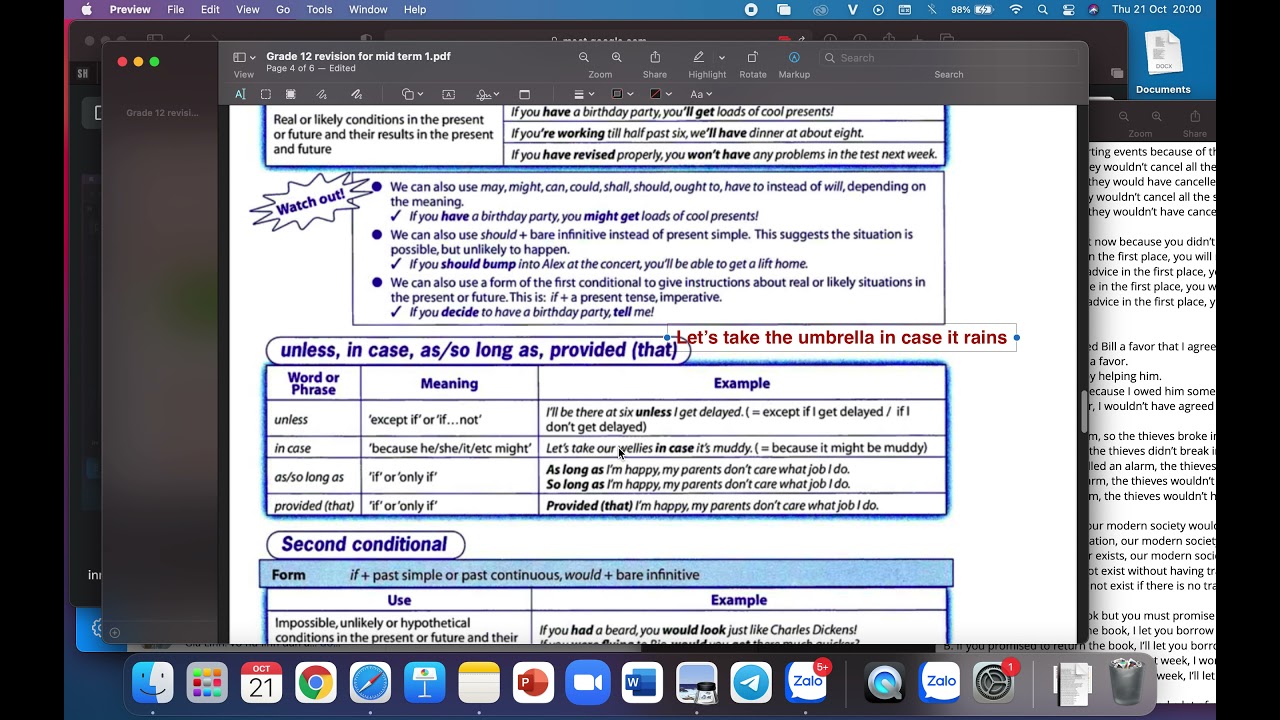Open the date and time clock

tap(1157, 9)
